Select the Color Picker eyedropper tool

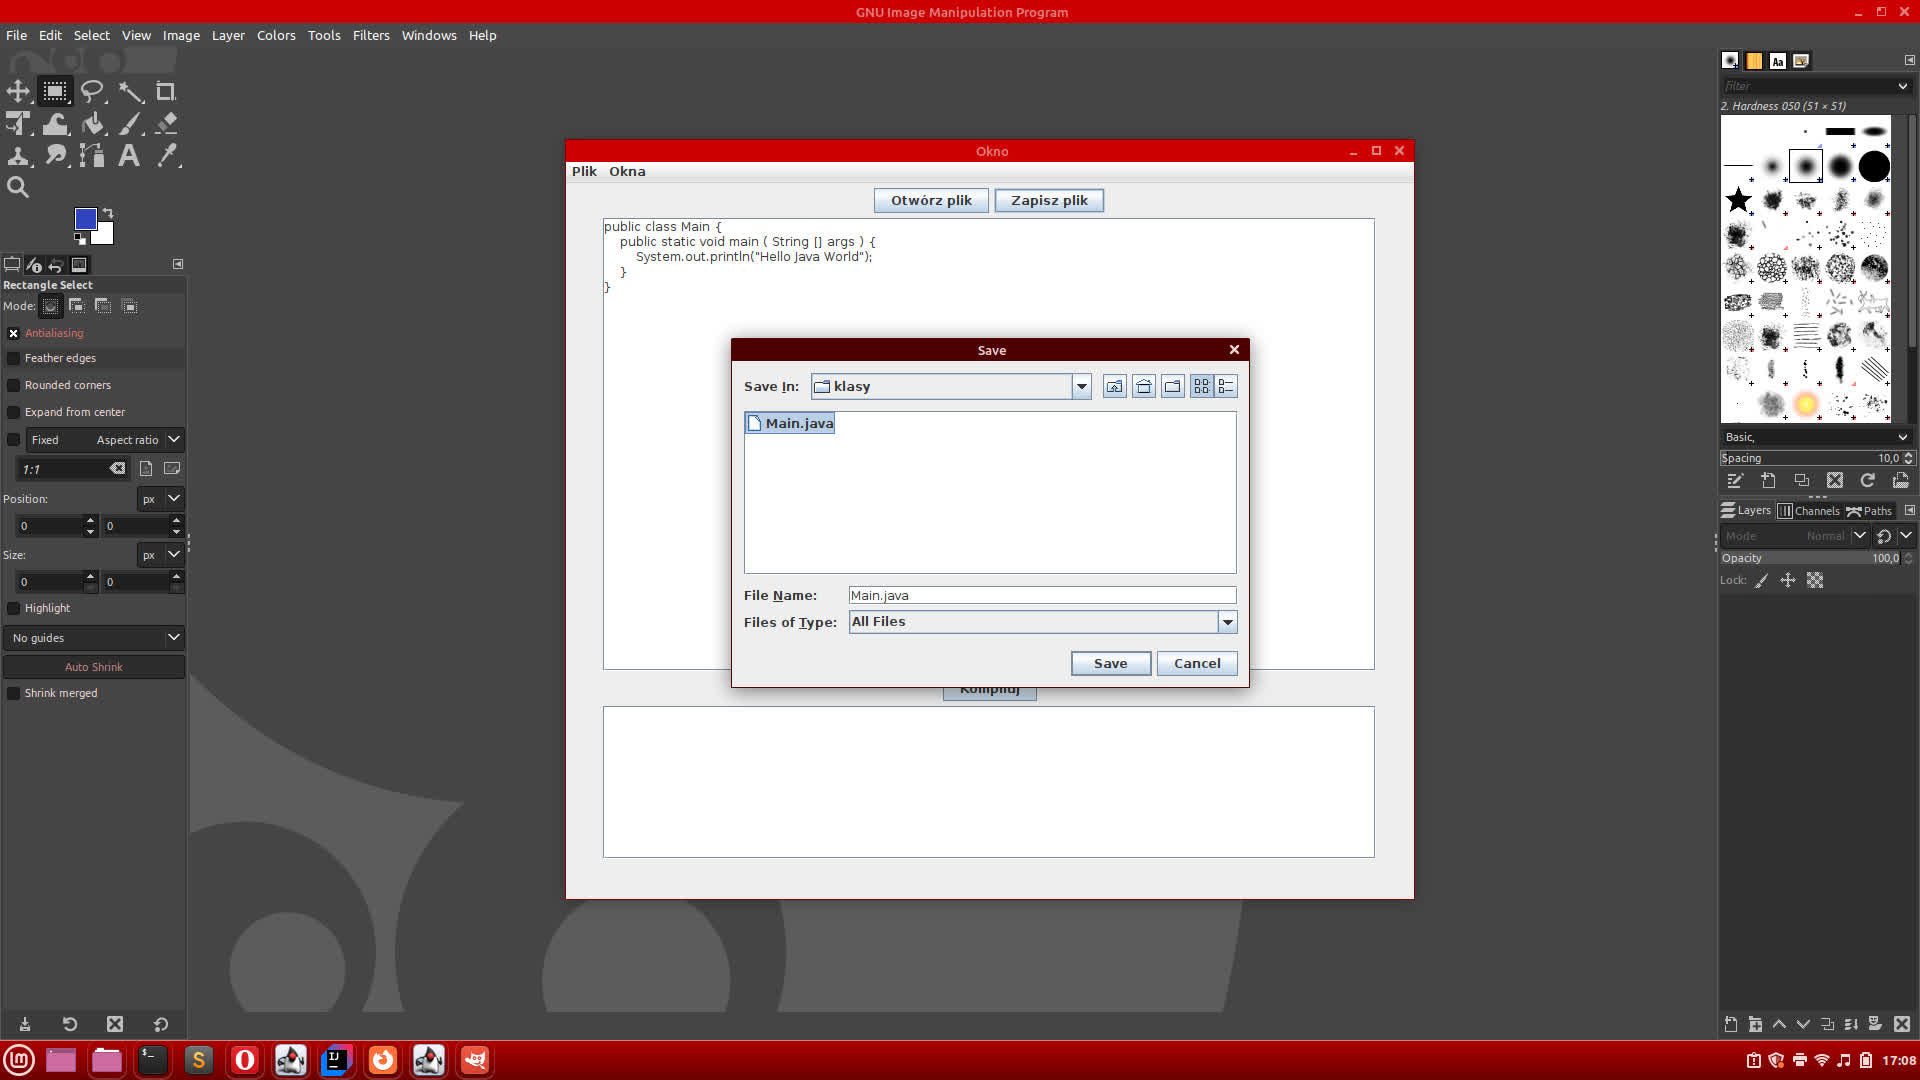pyautogui.click(x=166, y=156)
